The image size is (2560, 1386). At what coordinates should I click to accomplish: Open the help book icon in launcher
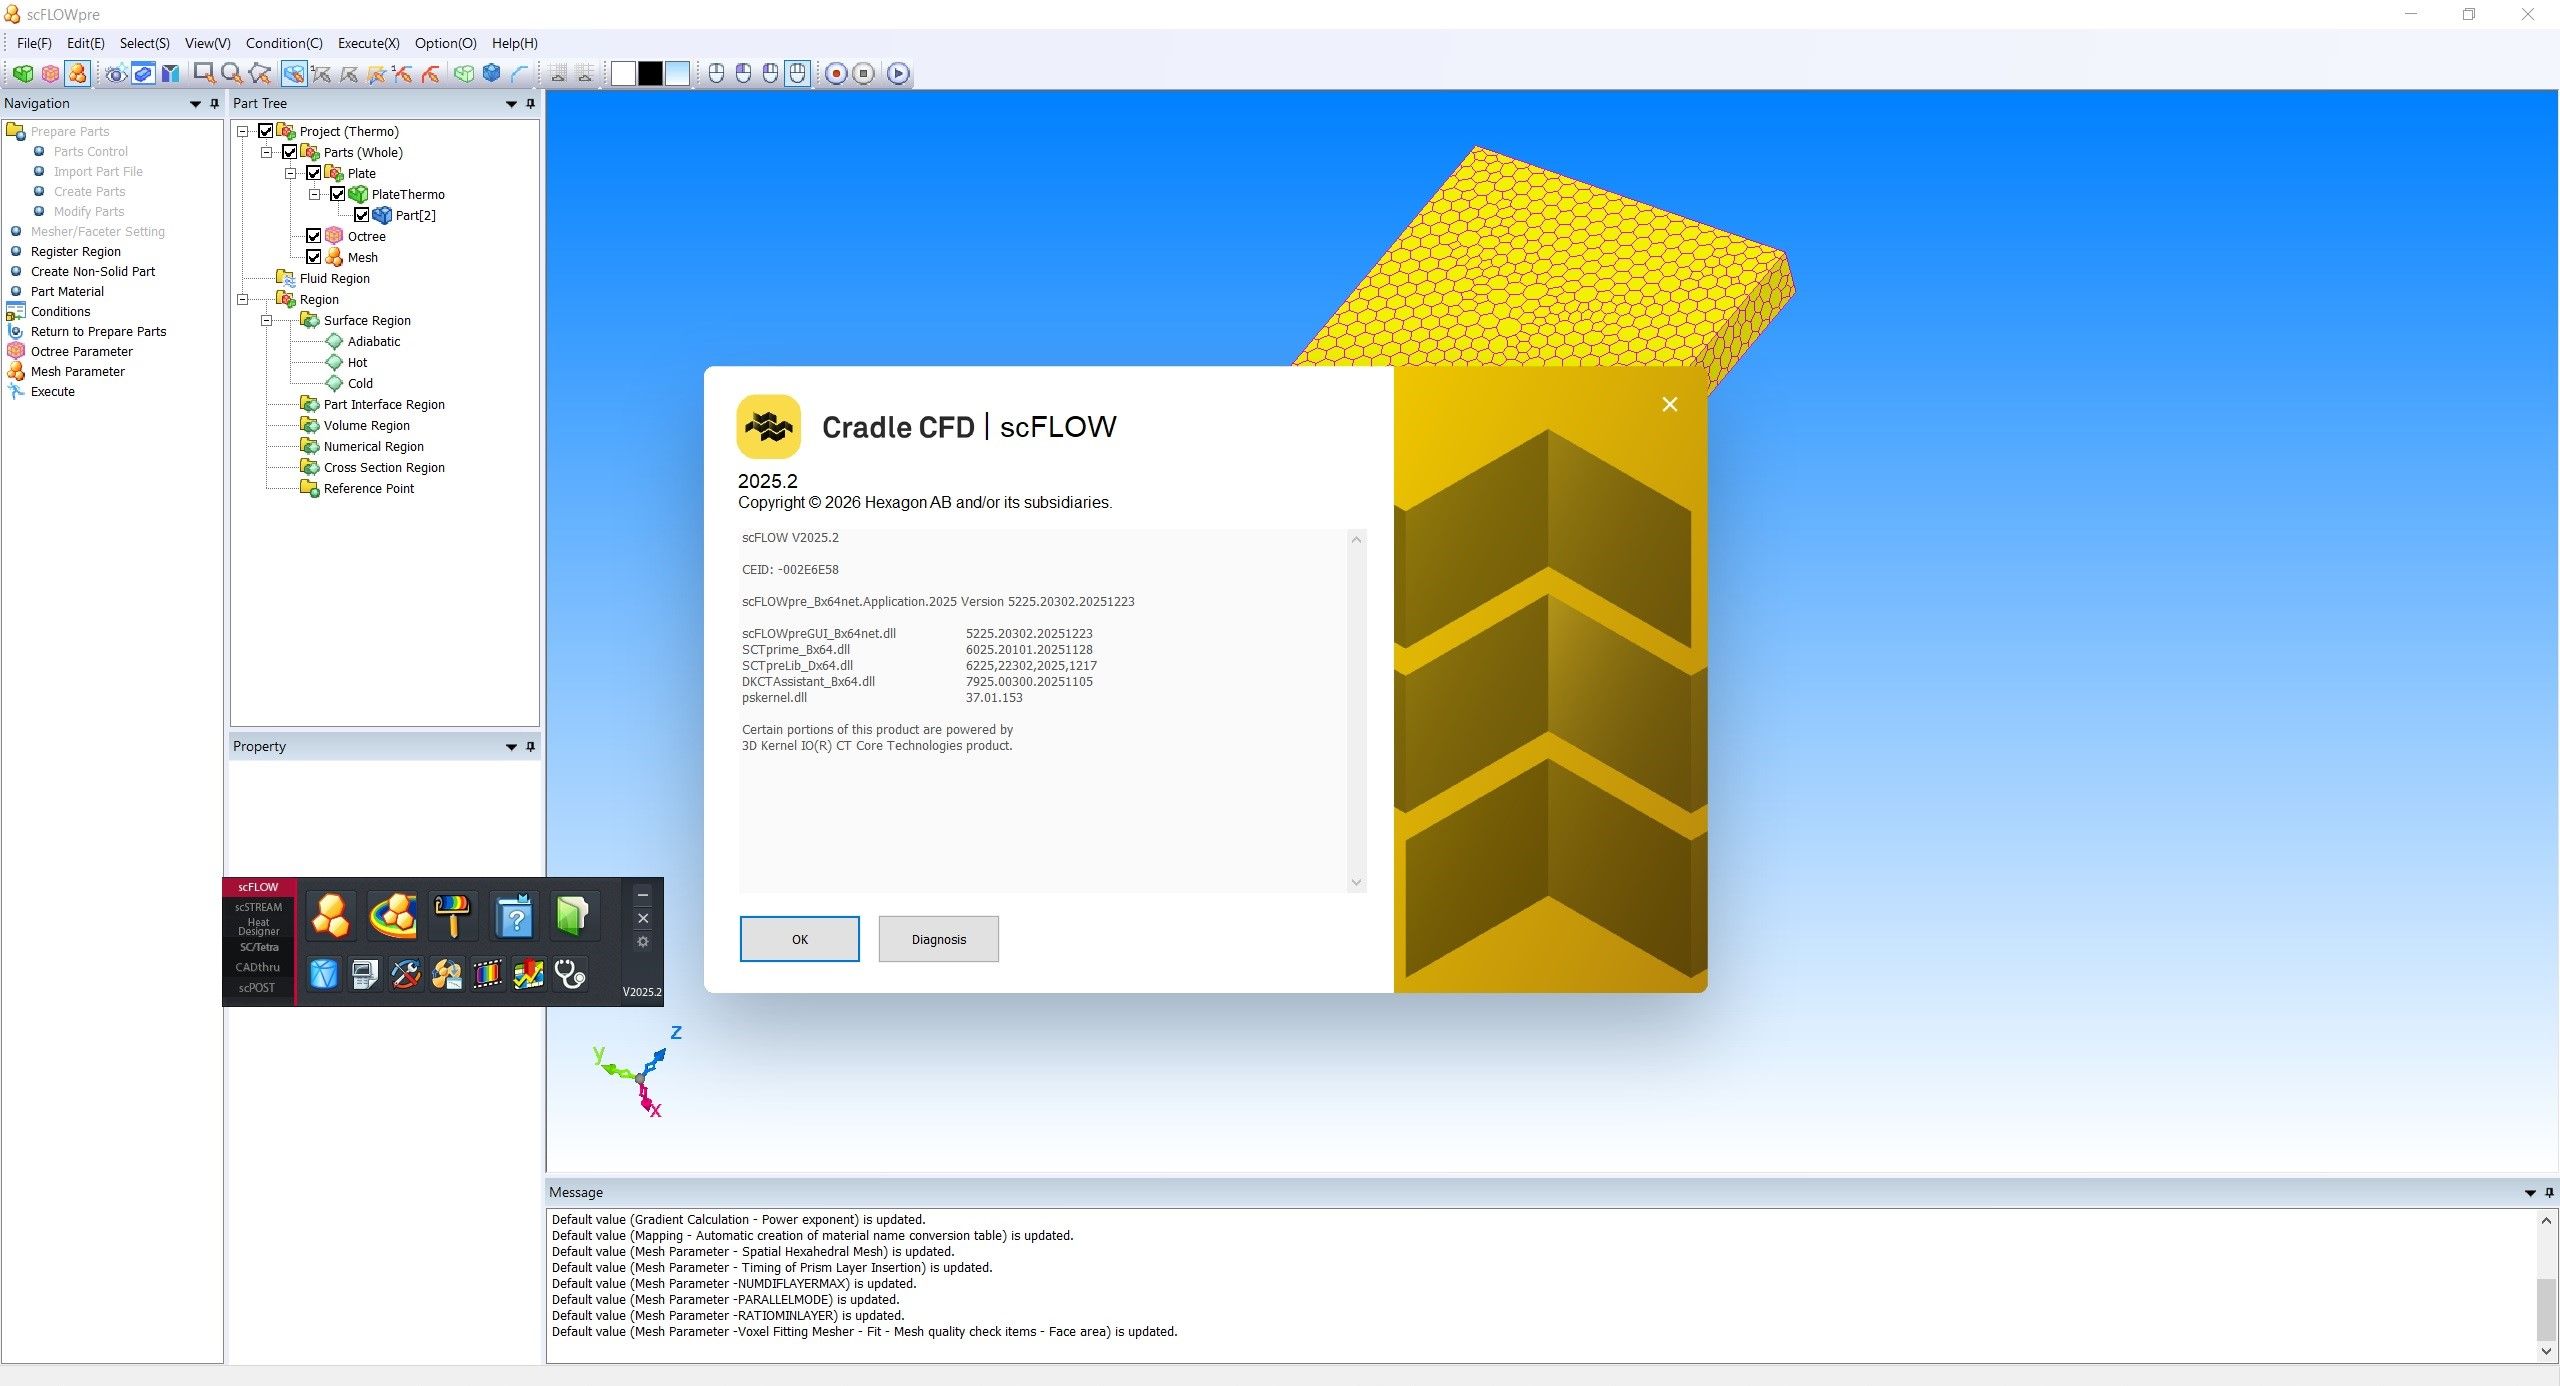(515, 916)
